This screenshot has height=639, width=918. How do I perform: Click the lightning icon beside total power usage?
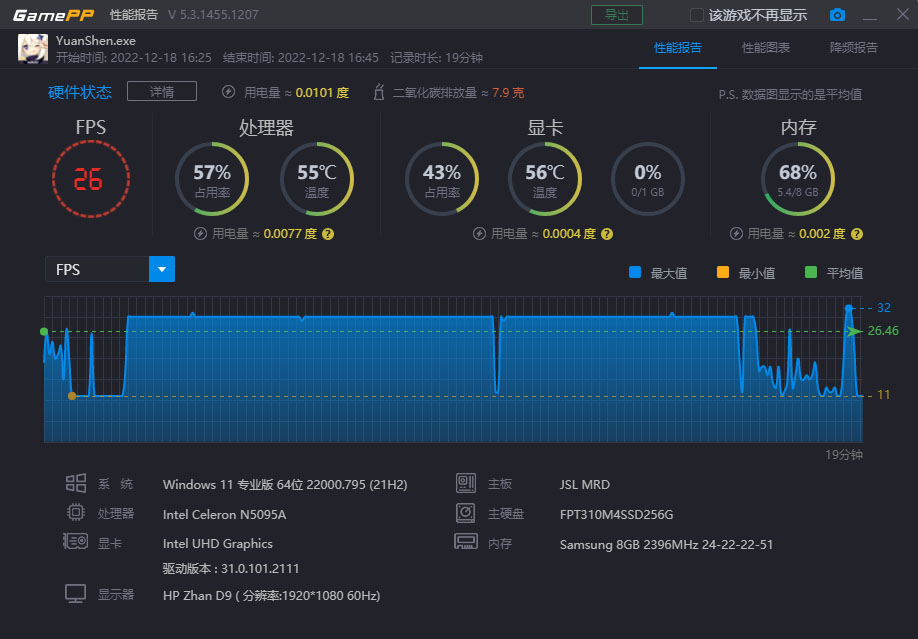point(228,92)
